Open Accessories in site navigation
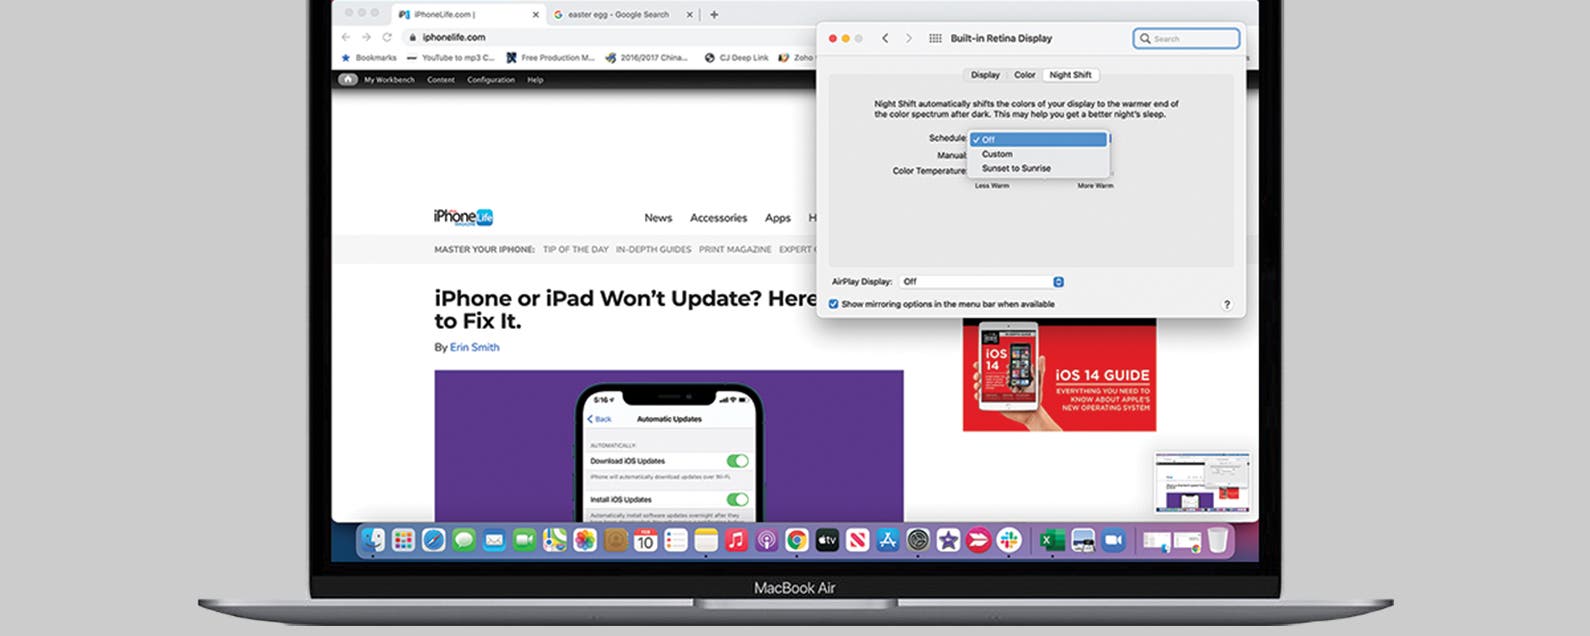The width and height of the screenshot is (1590, 636). point(718,218)
